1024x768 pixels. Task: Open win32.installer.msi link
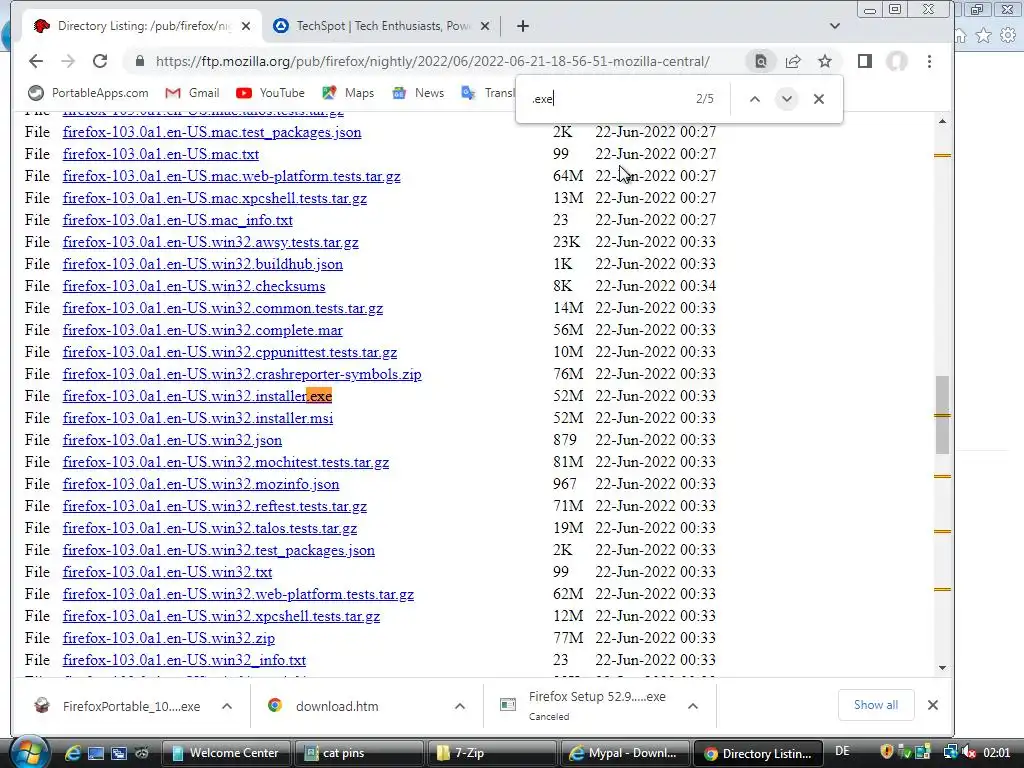198,418
